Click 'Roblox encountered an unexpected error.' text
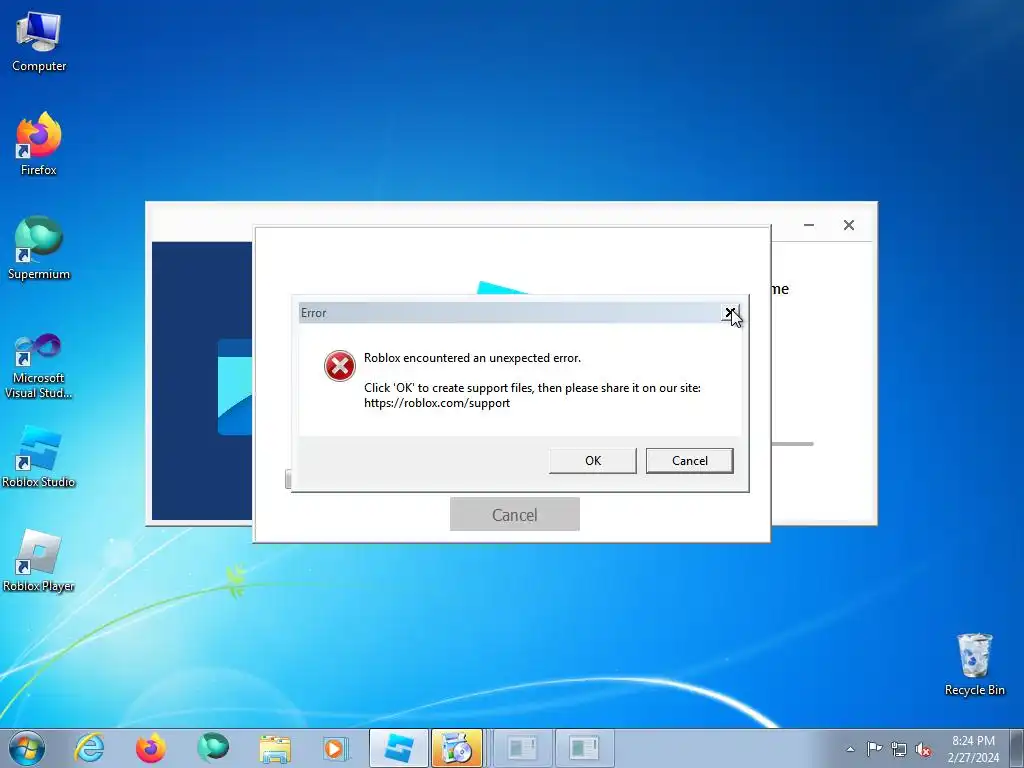Viewport: 1024px width, 768px height. click(x=472, y=358)
